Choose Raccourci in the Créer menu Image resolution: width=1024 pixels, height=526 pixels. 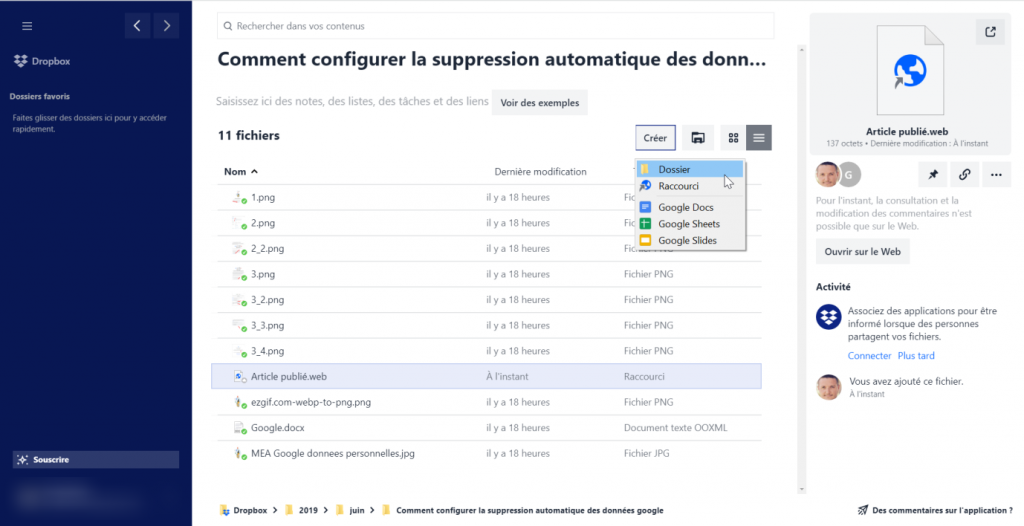[x=678, y=186]
